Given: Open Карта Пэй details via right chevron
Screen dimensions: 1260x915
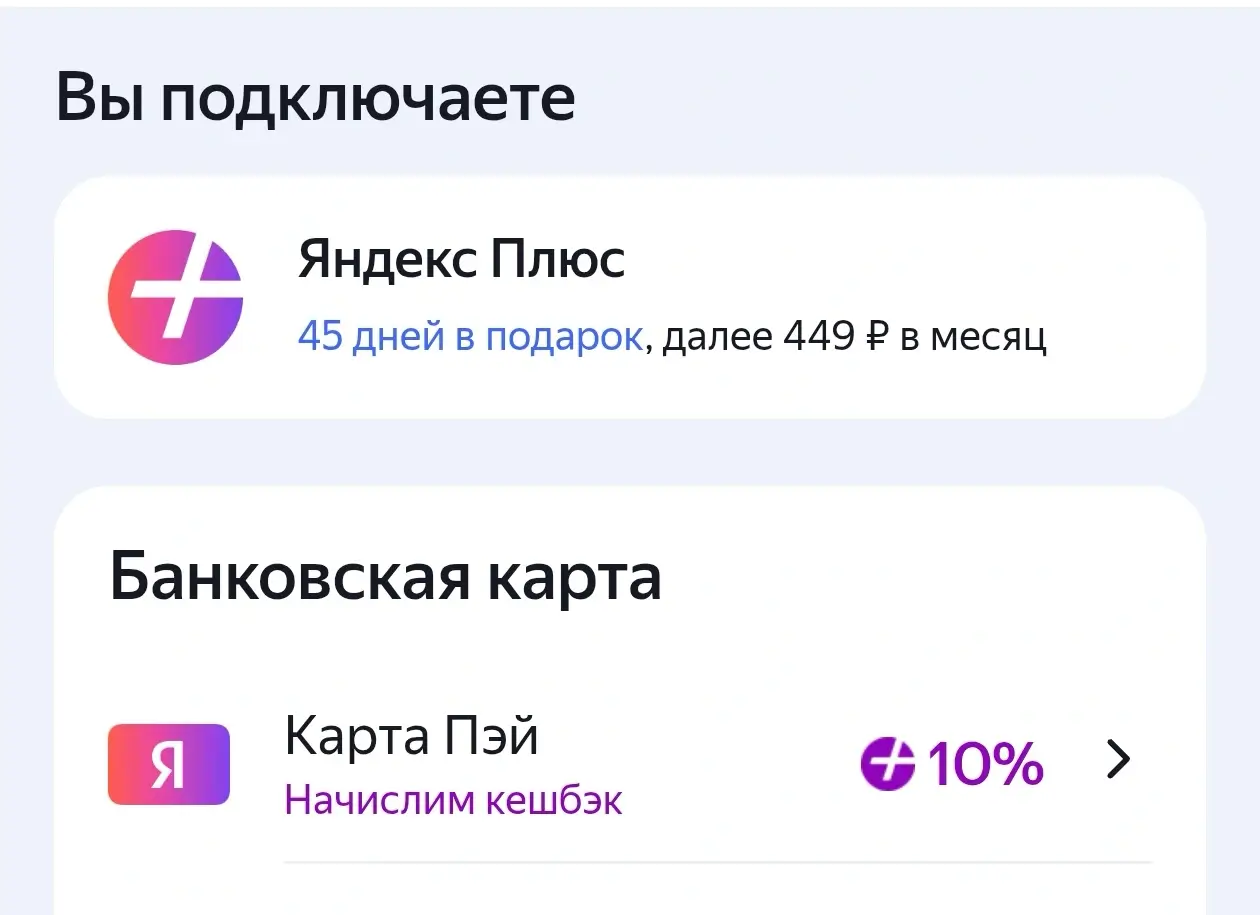Looking at the screenshot, I should (1119, 761).
